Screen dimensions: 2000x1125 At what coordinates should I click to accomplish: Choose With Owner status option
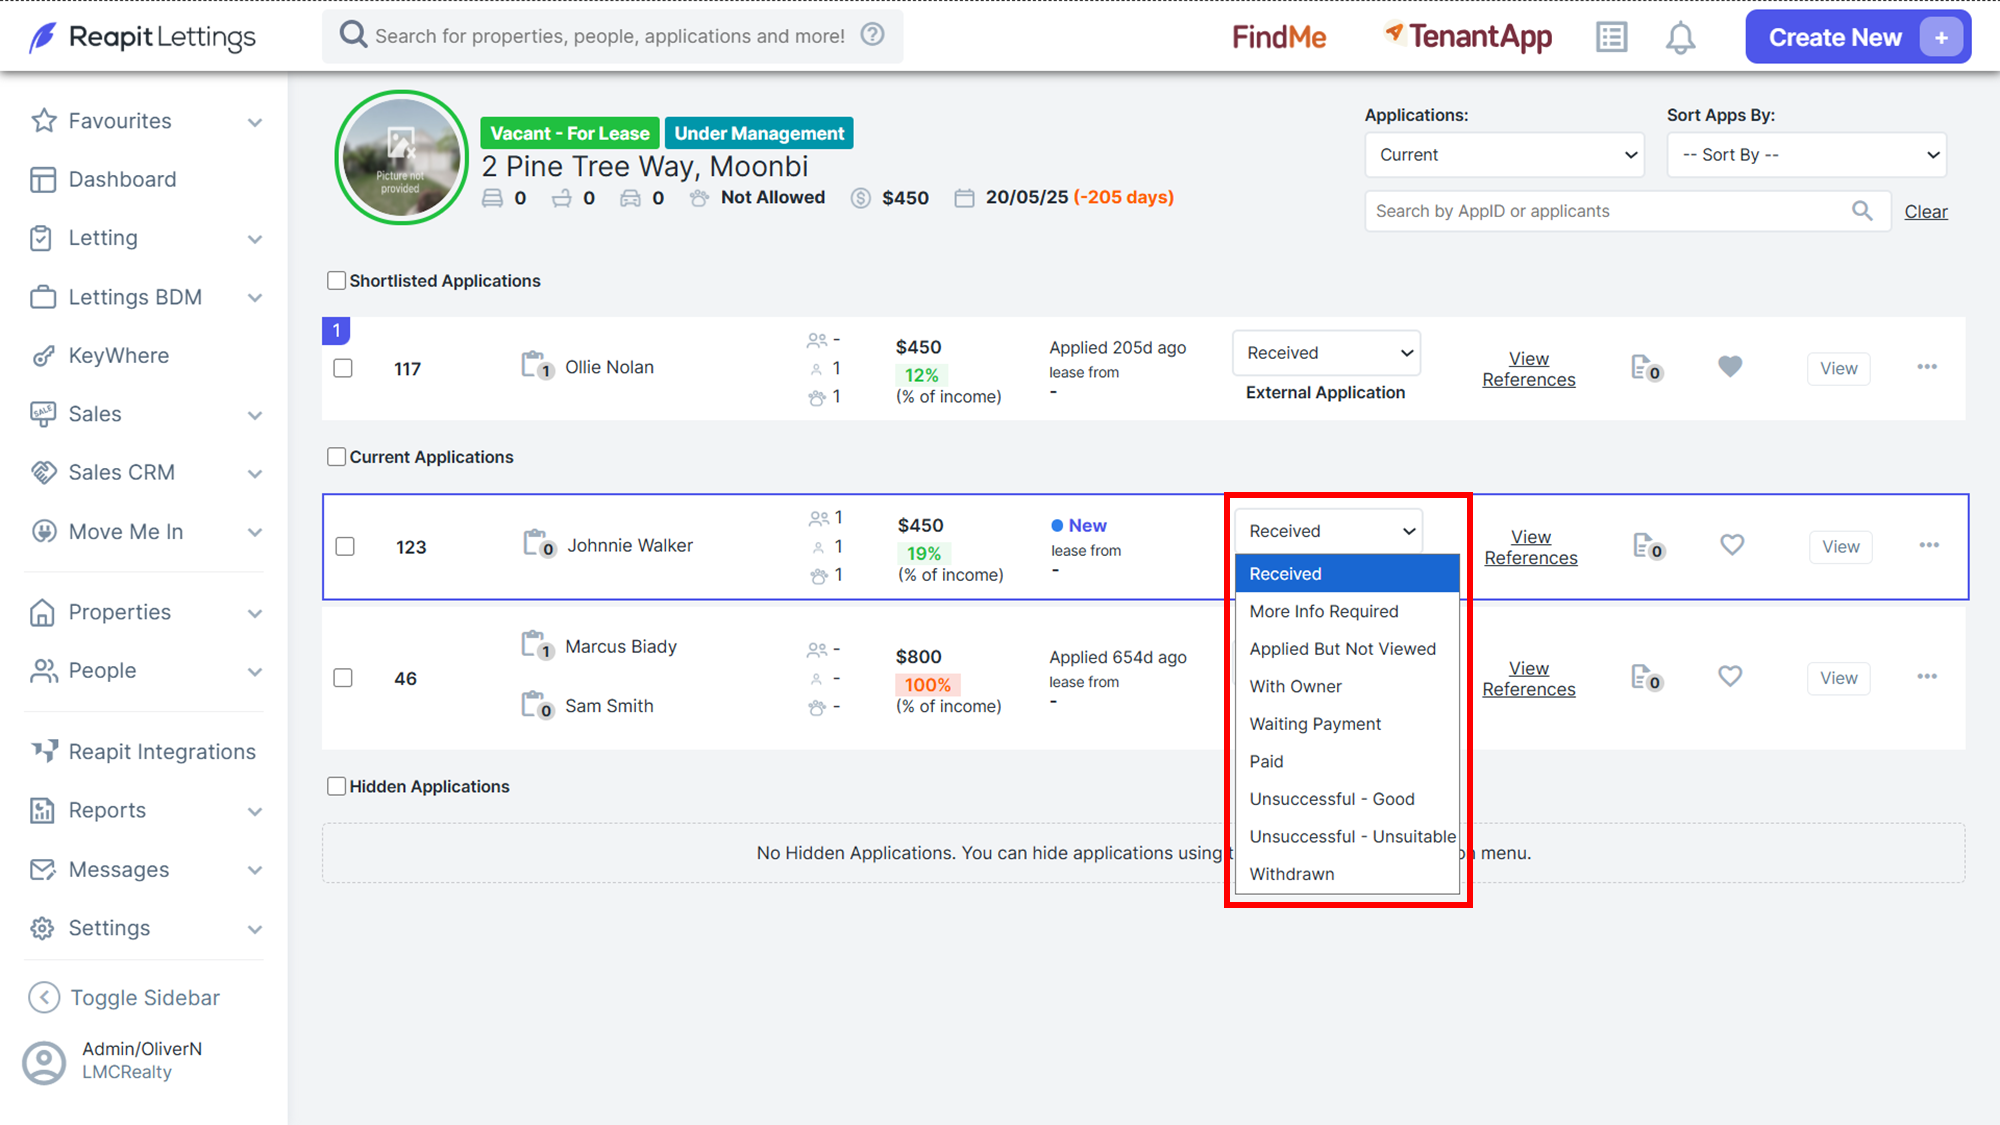click(x=1347, y=686)
